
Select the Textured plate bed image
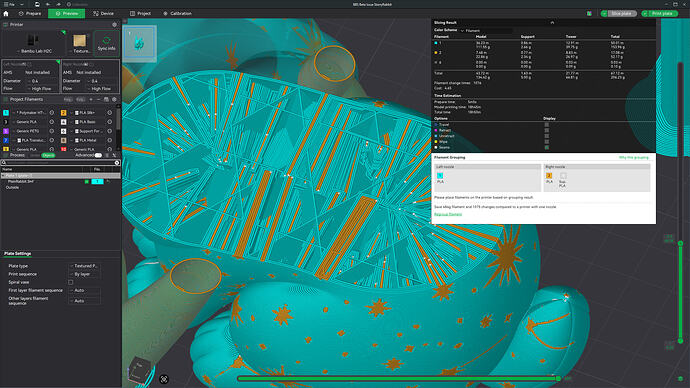(80, 41)
